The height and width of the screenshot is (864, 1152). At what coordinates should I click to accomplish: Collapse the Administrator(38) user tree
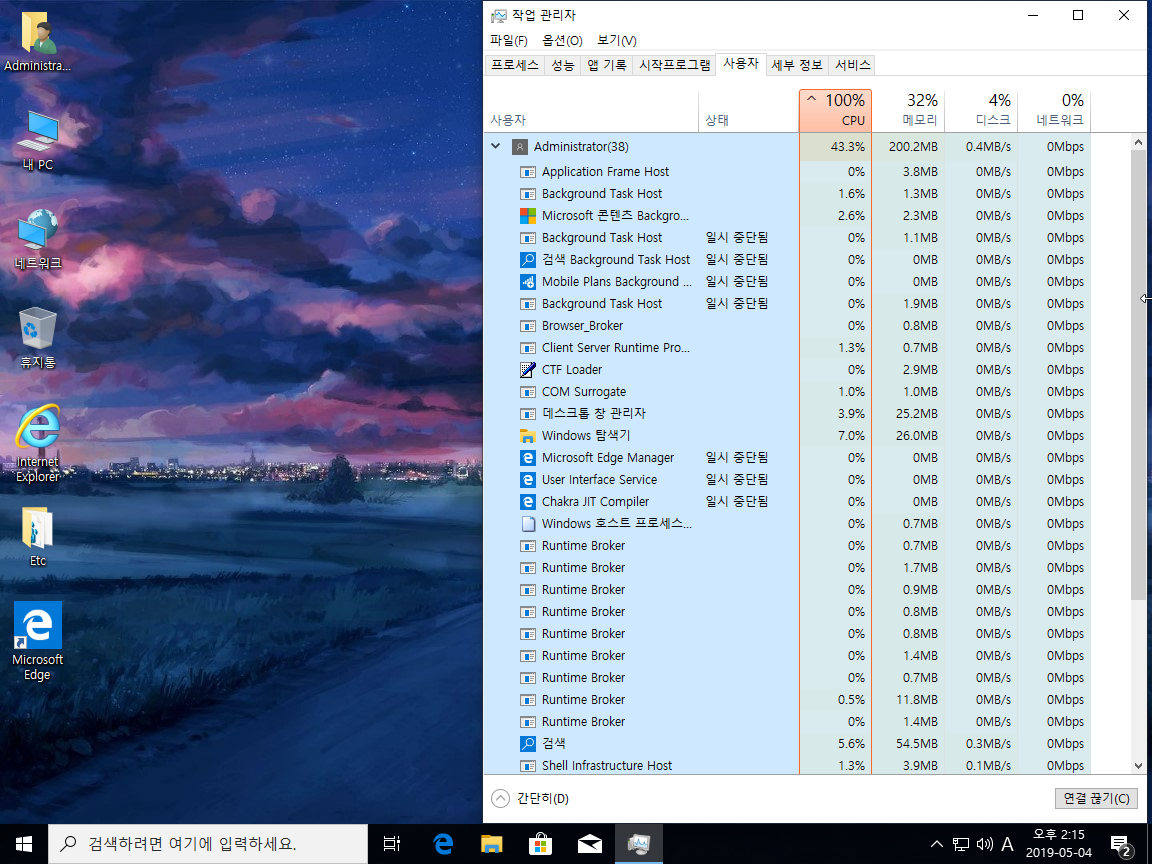point(496,146)
